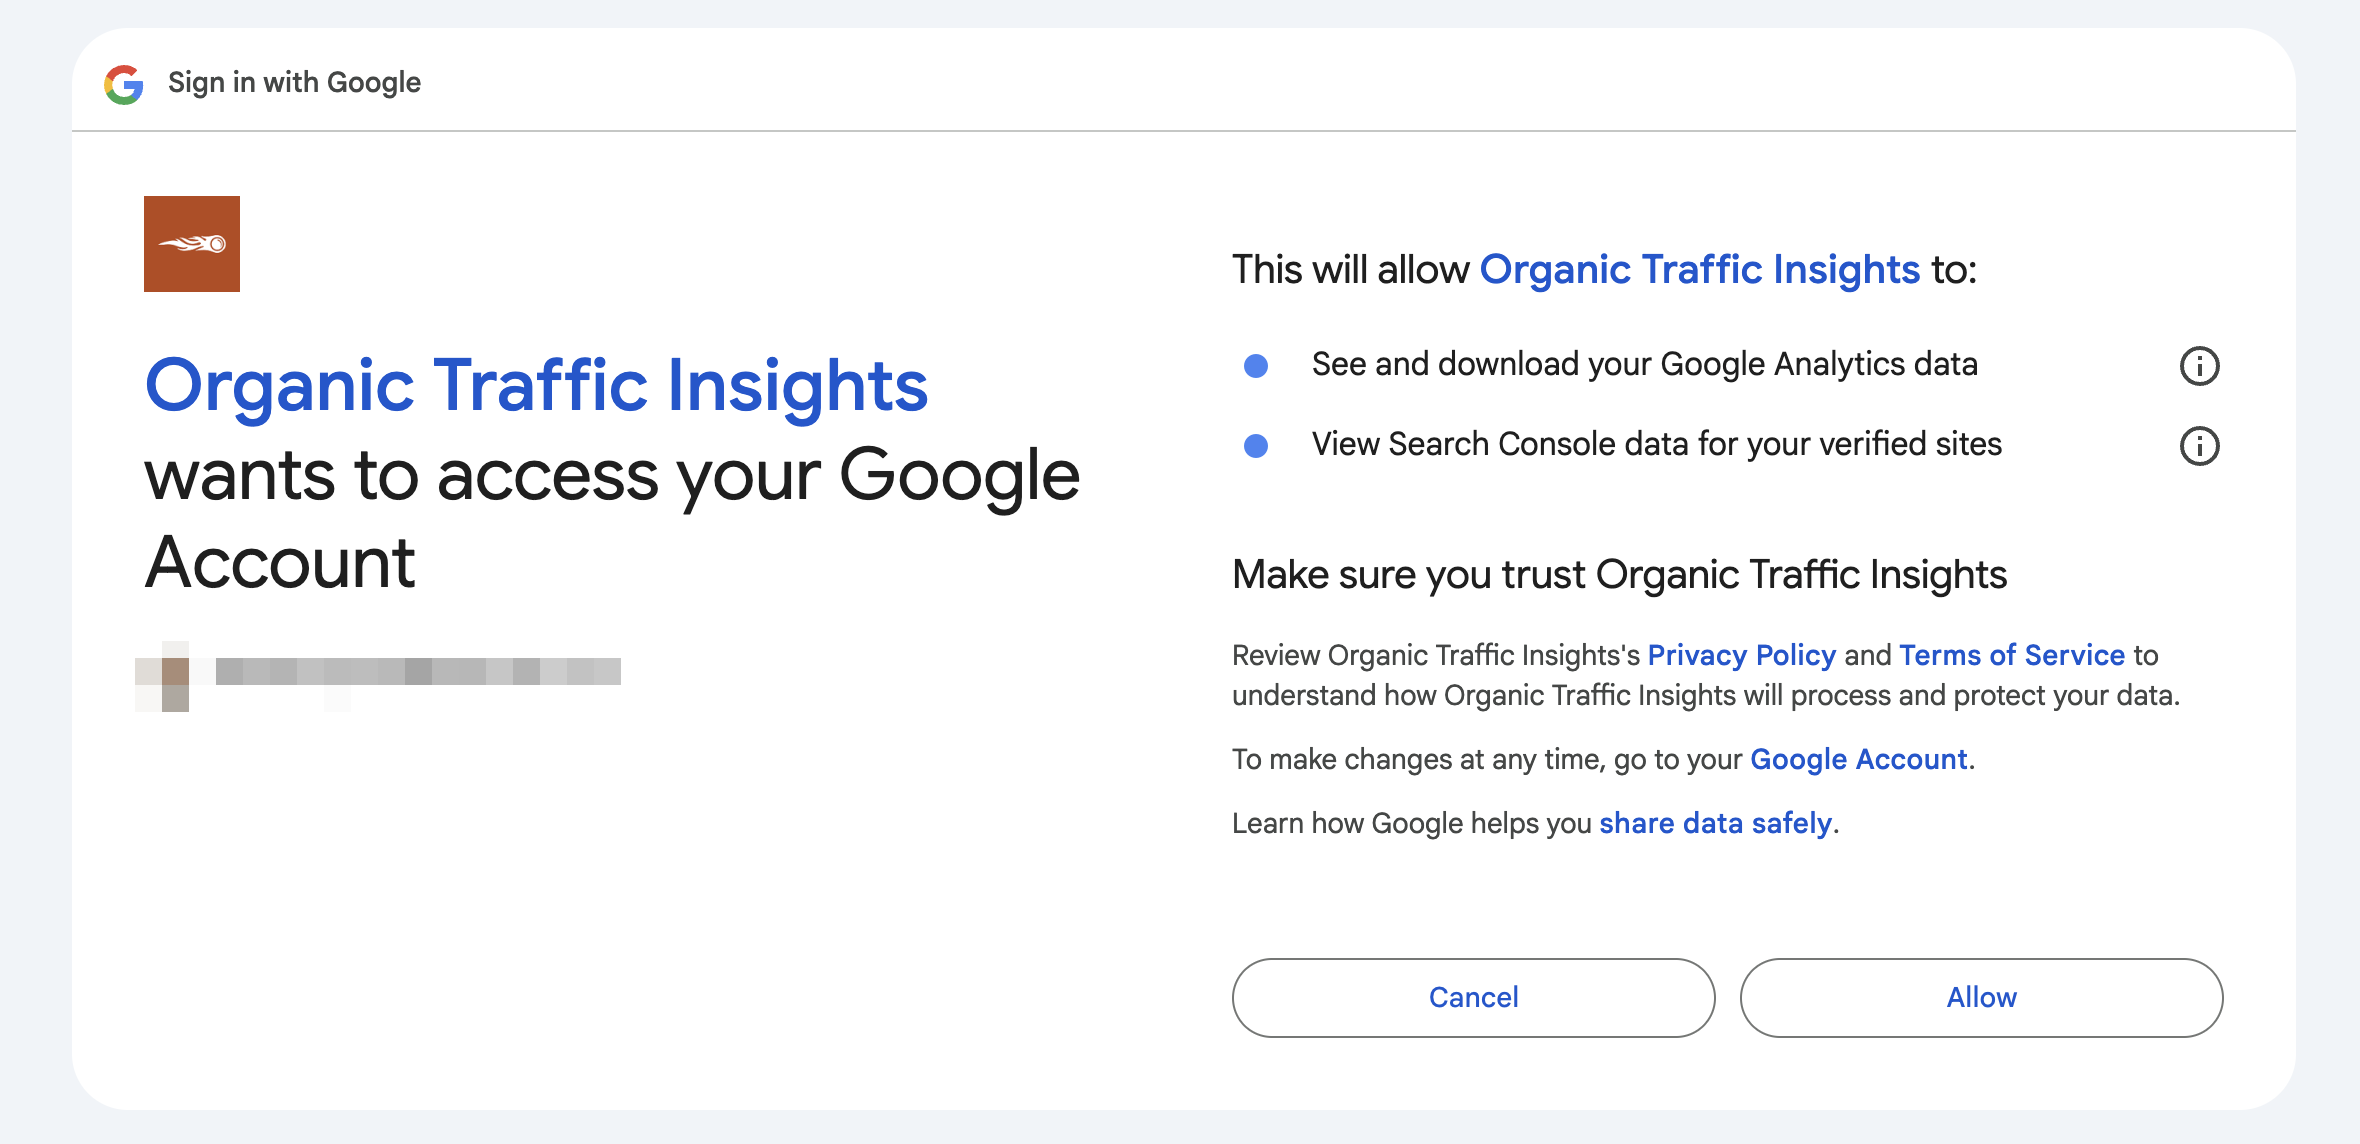This screenshot has height=1144, width=2360.
Task: Open the Privacy Policy link
Action: point(1742,655)
